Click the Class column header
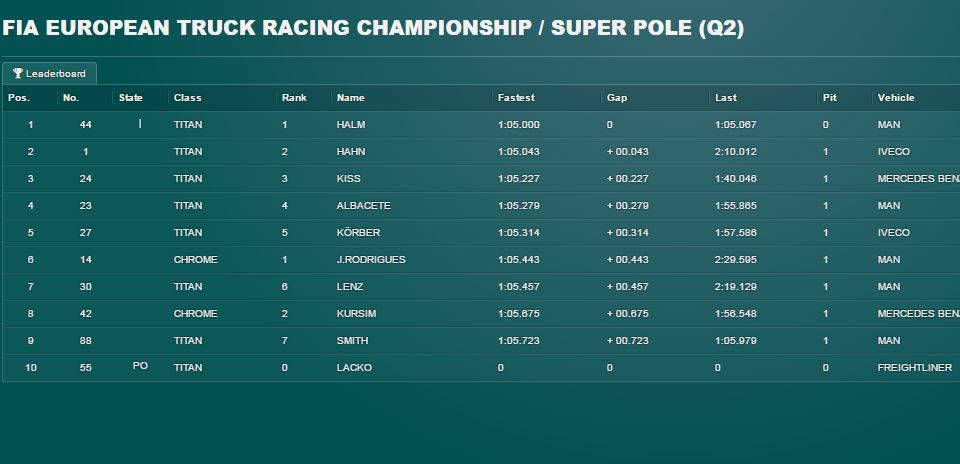Viewport: 960px width, 464px height. click(x=187, y=98)
